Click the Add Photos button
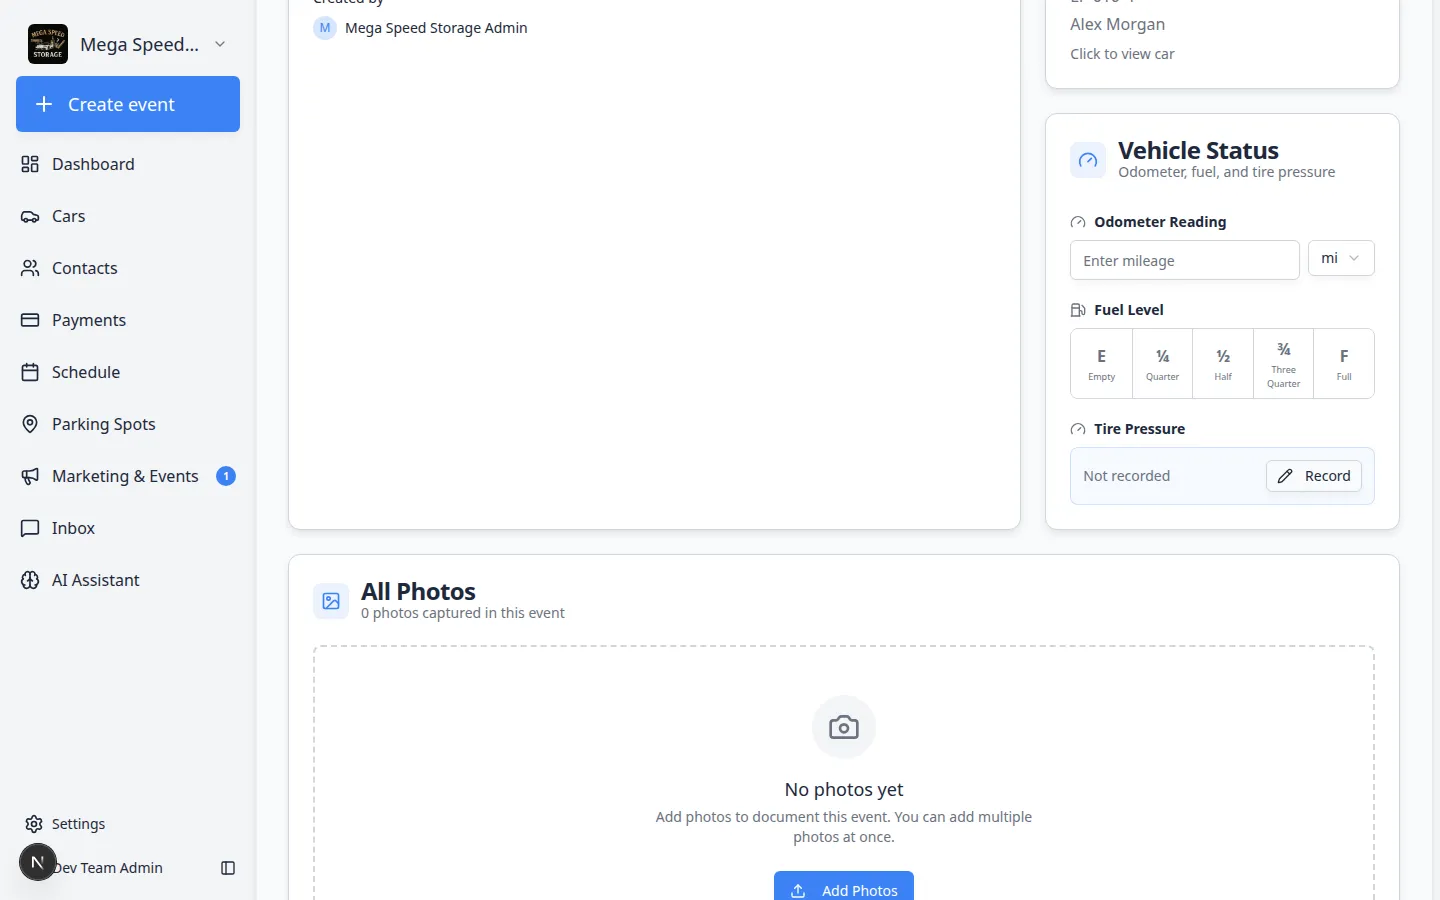 [x=844, y=886]
